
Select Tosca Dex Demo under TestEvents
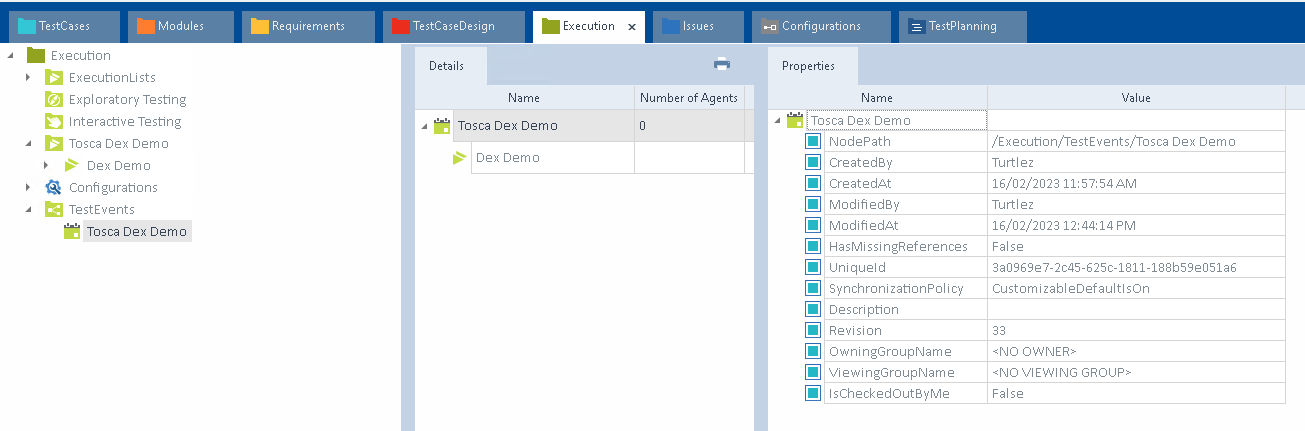[136, 232]
